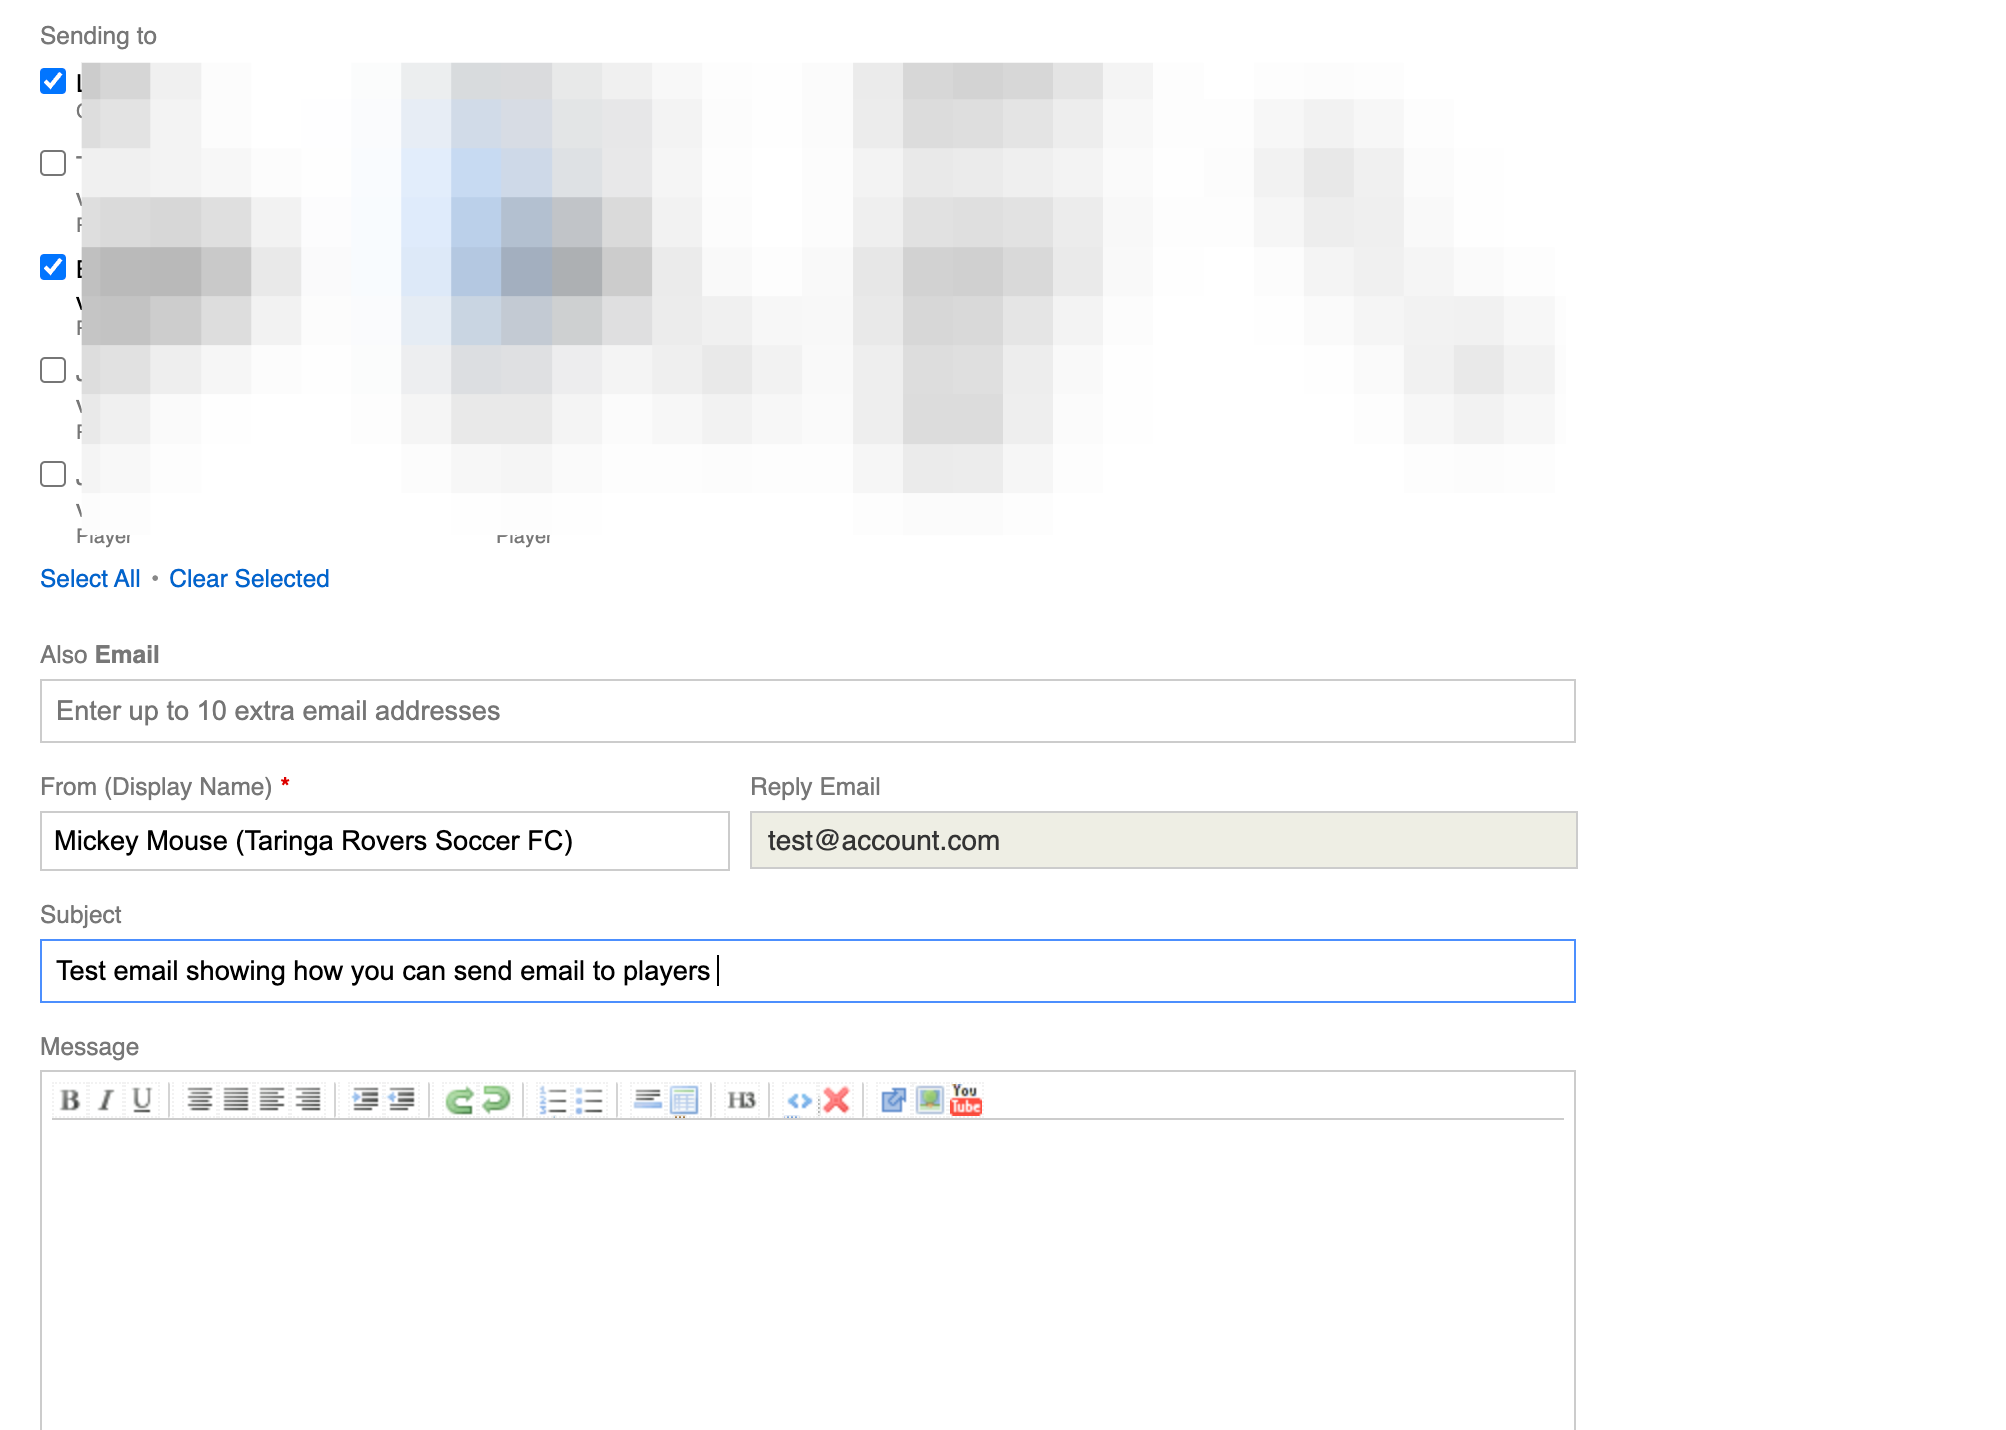
Task: Increase indent in message editor
Action: pos(366,1100)
